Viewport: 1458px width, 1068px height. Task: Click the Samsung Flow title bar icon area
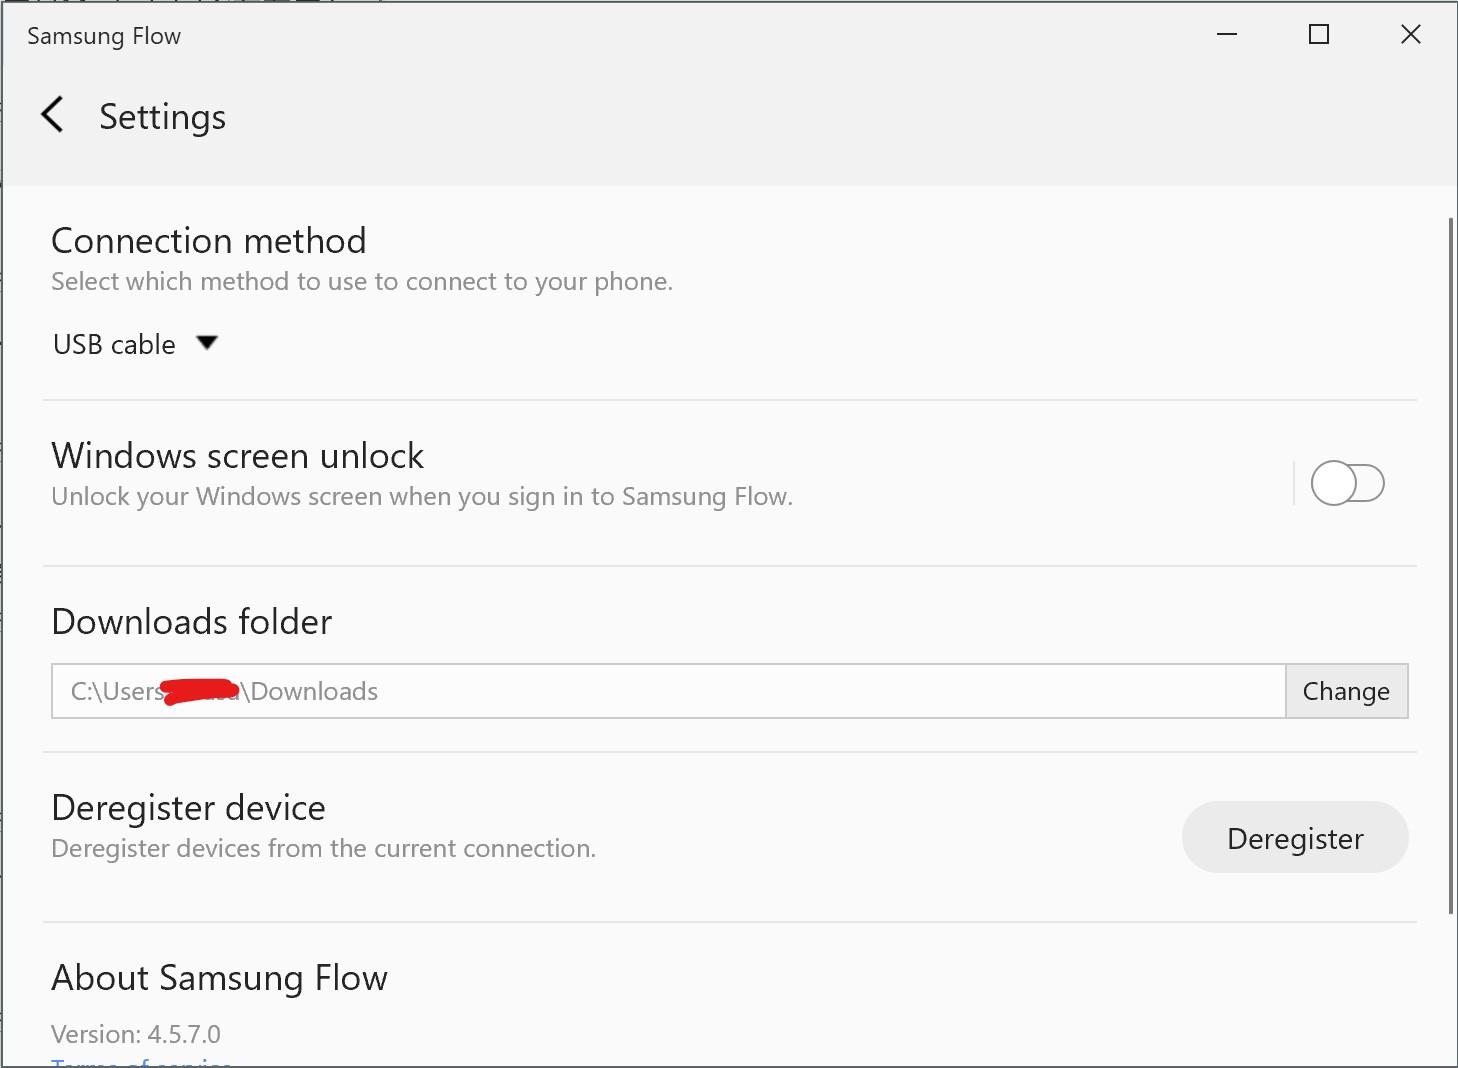click(x=102, y=35)
